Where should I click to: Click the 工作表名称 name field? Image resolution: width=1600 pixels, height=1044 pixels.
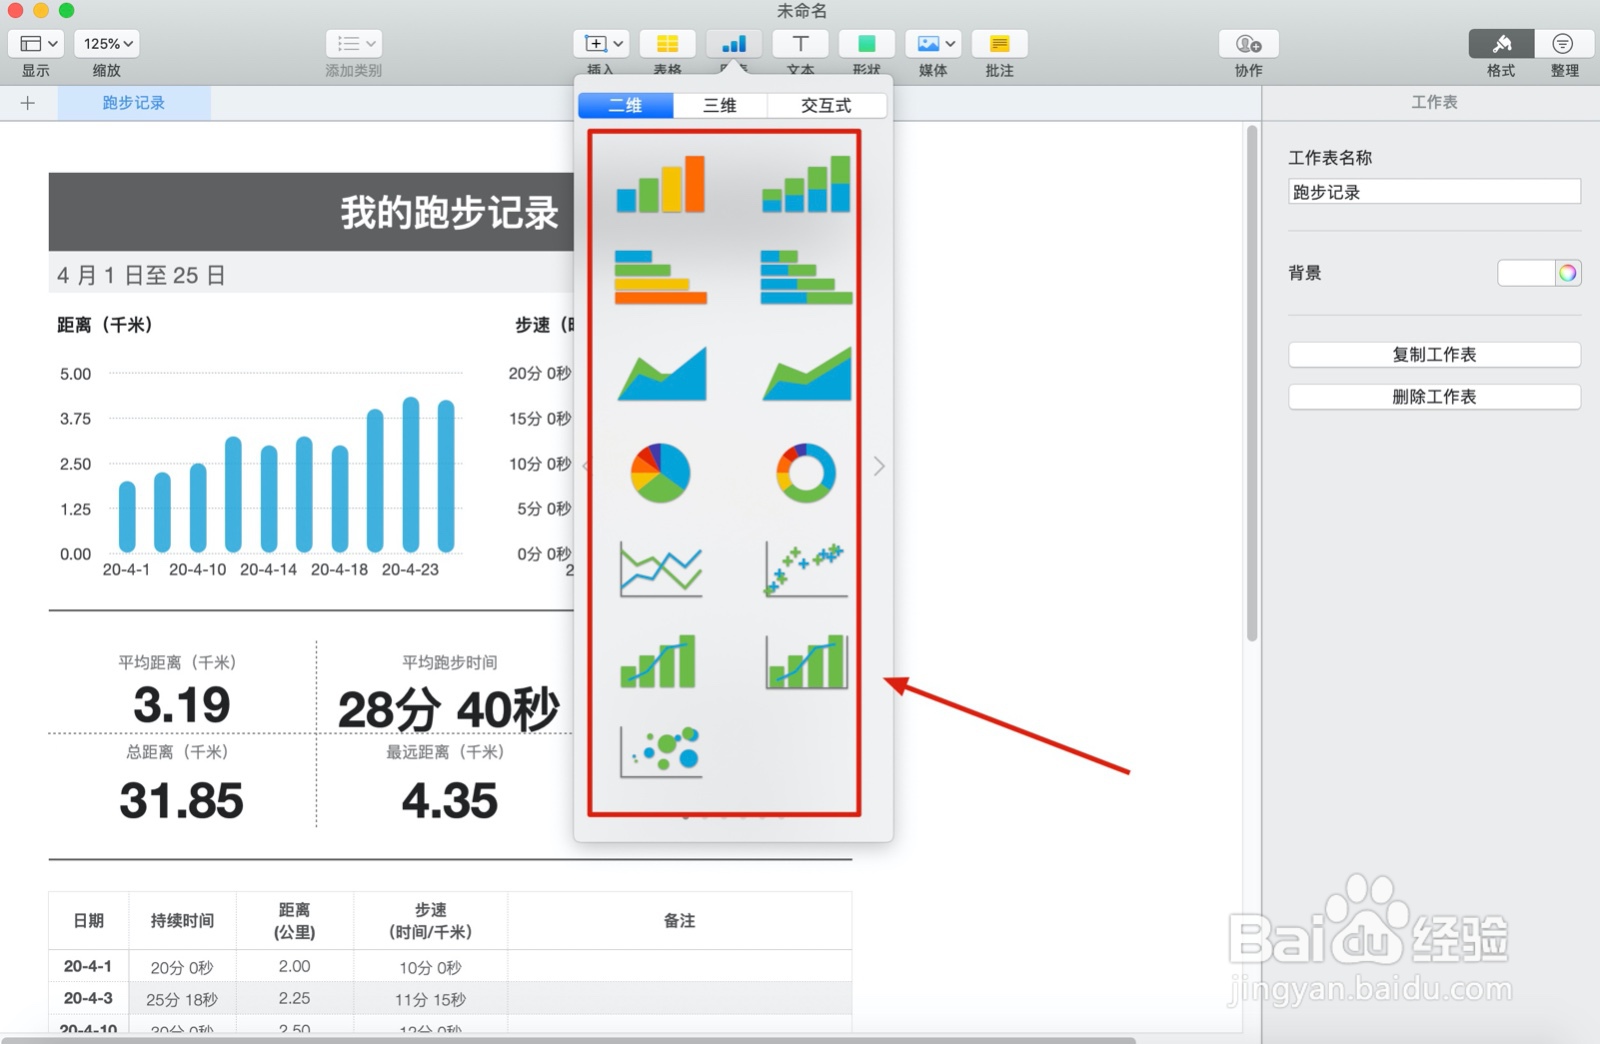[x=1434, y=191]
